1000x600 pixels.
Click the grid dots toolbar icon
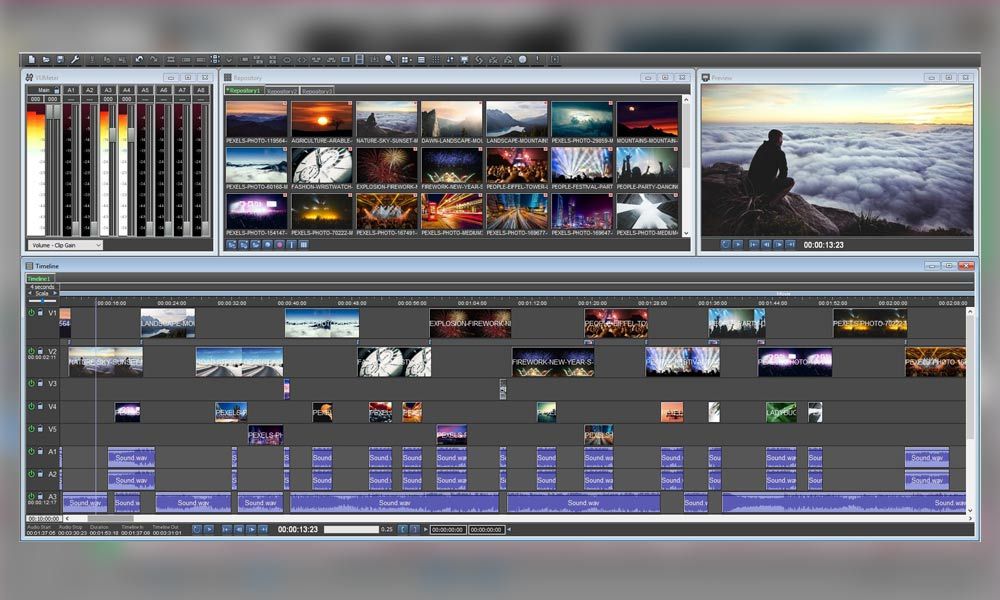[436, 59]
